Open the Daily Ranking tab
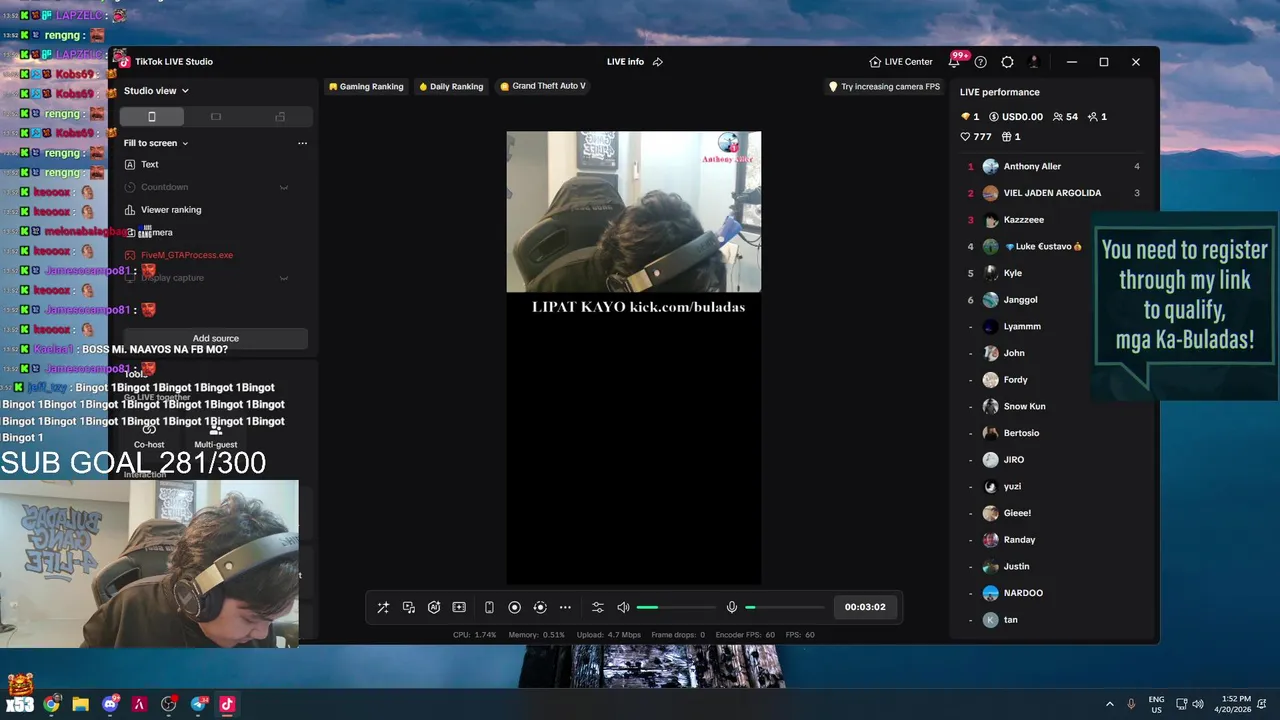This screenshot has height=720, width=1280. (x=451, y=86)
